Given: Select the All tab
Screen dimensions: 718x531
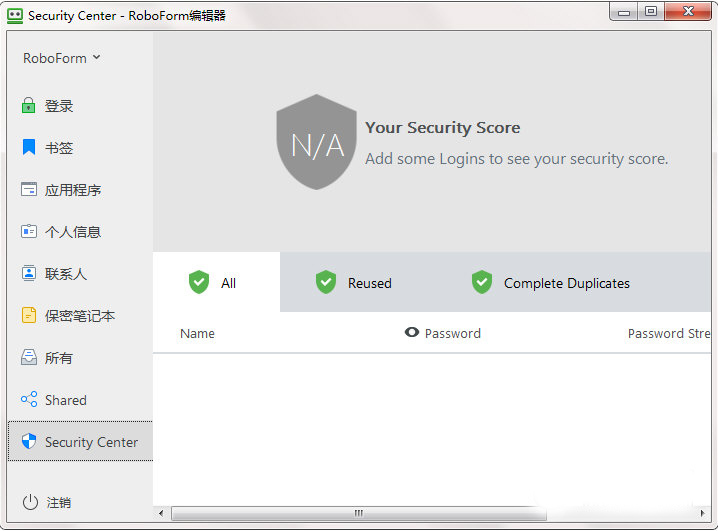Looking at the screenshot, I should point(215,283).
